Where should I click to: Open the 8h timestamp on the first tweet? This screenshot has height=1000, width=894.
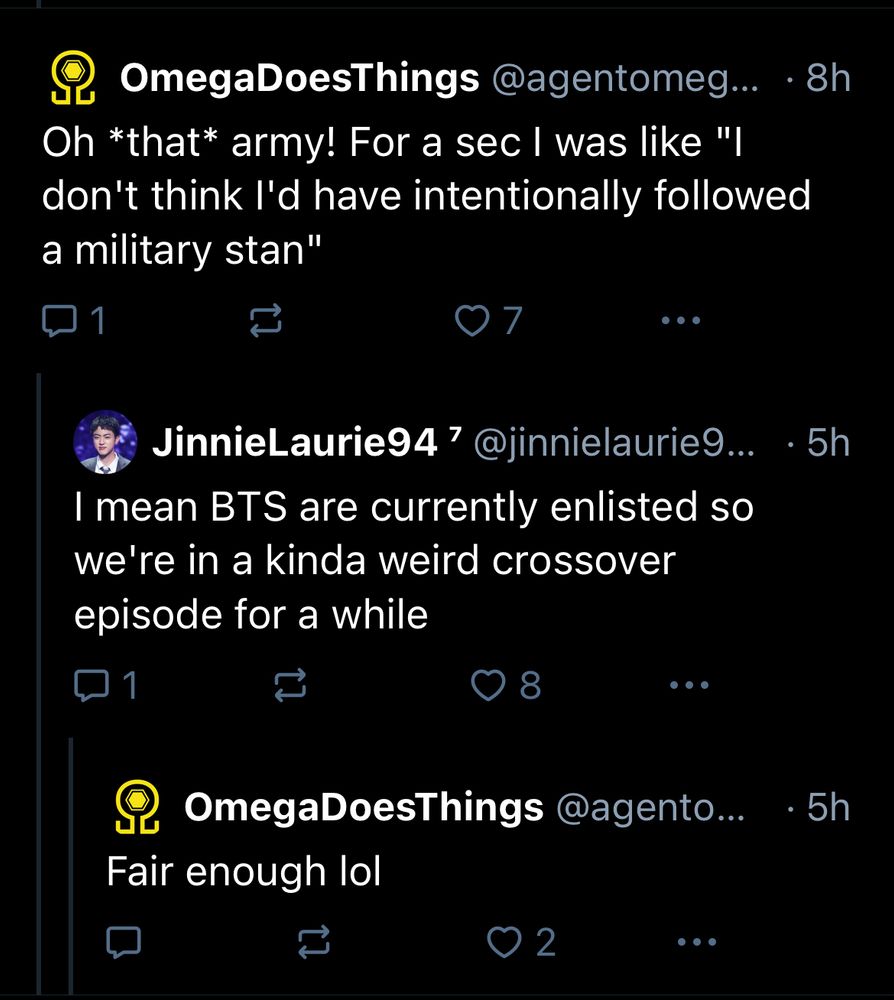(828, 79)
